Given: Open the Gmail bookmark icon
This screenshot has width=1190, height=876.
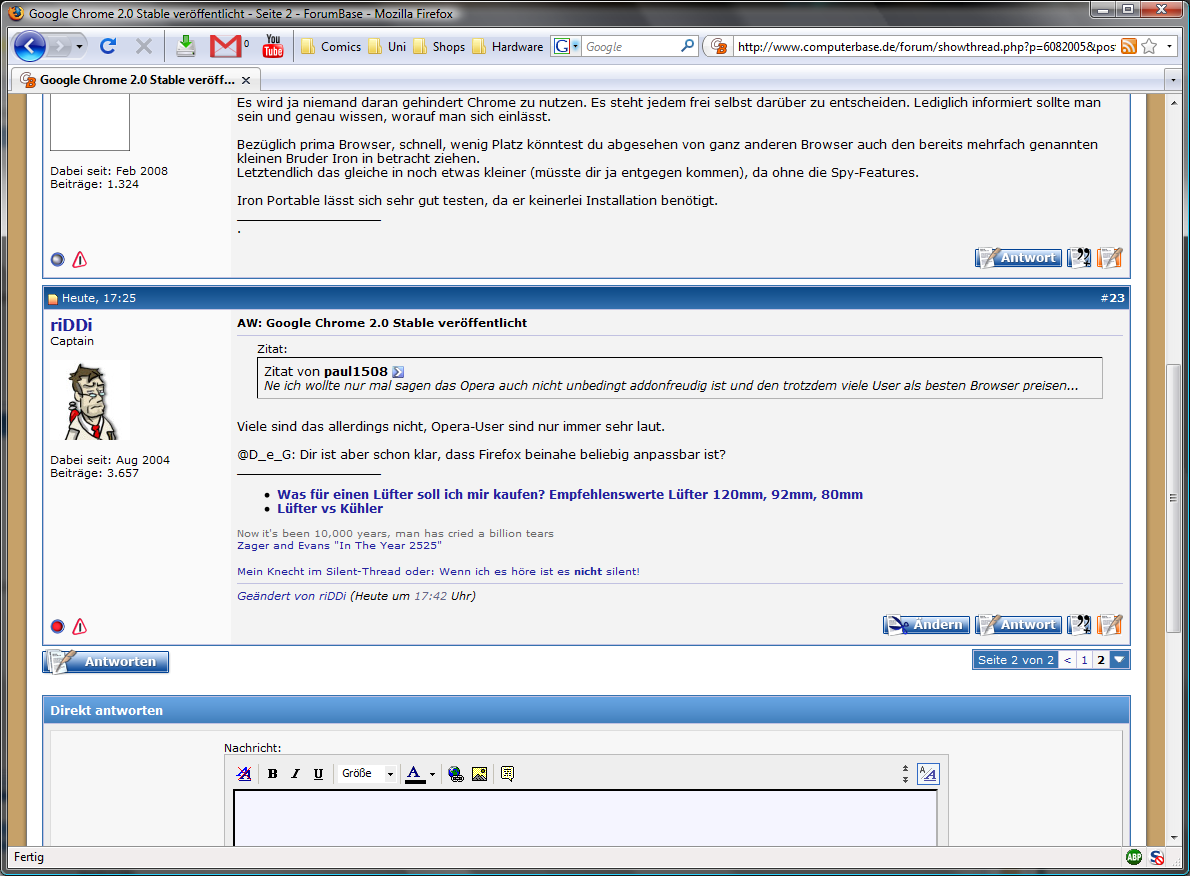Looking at the screenshot, I should coord(225,46).
